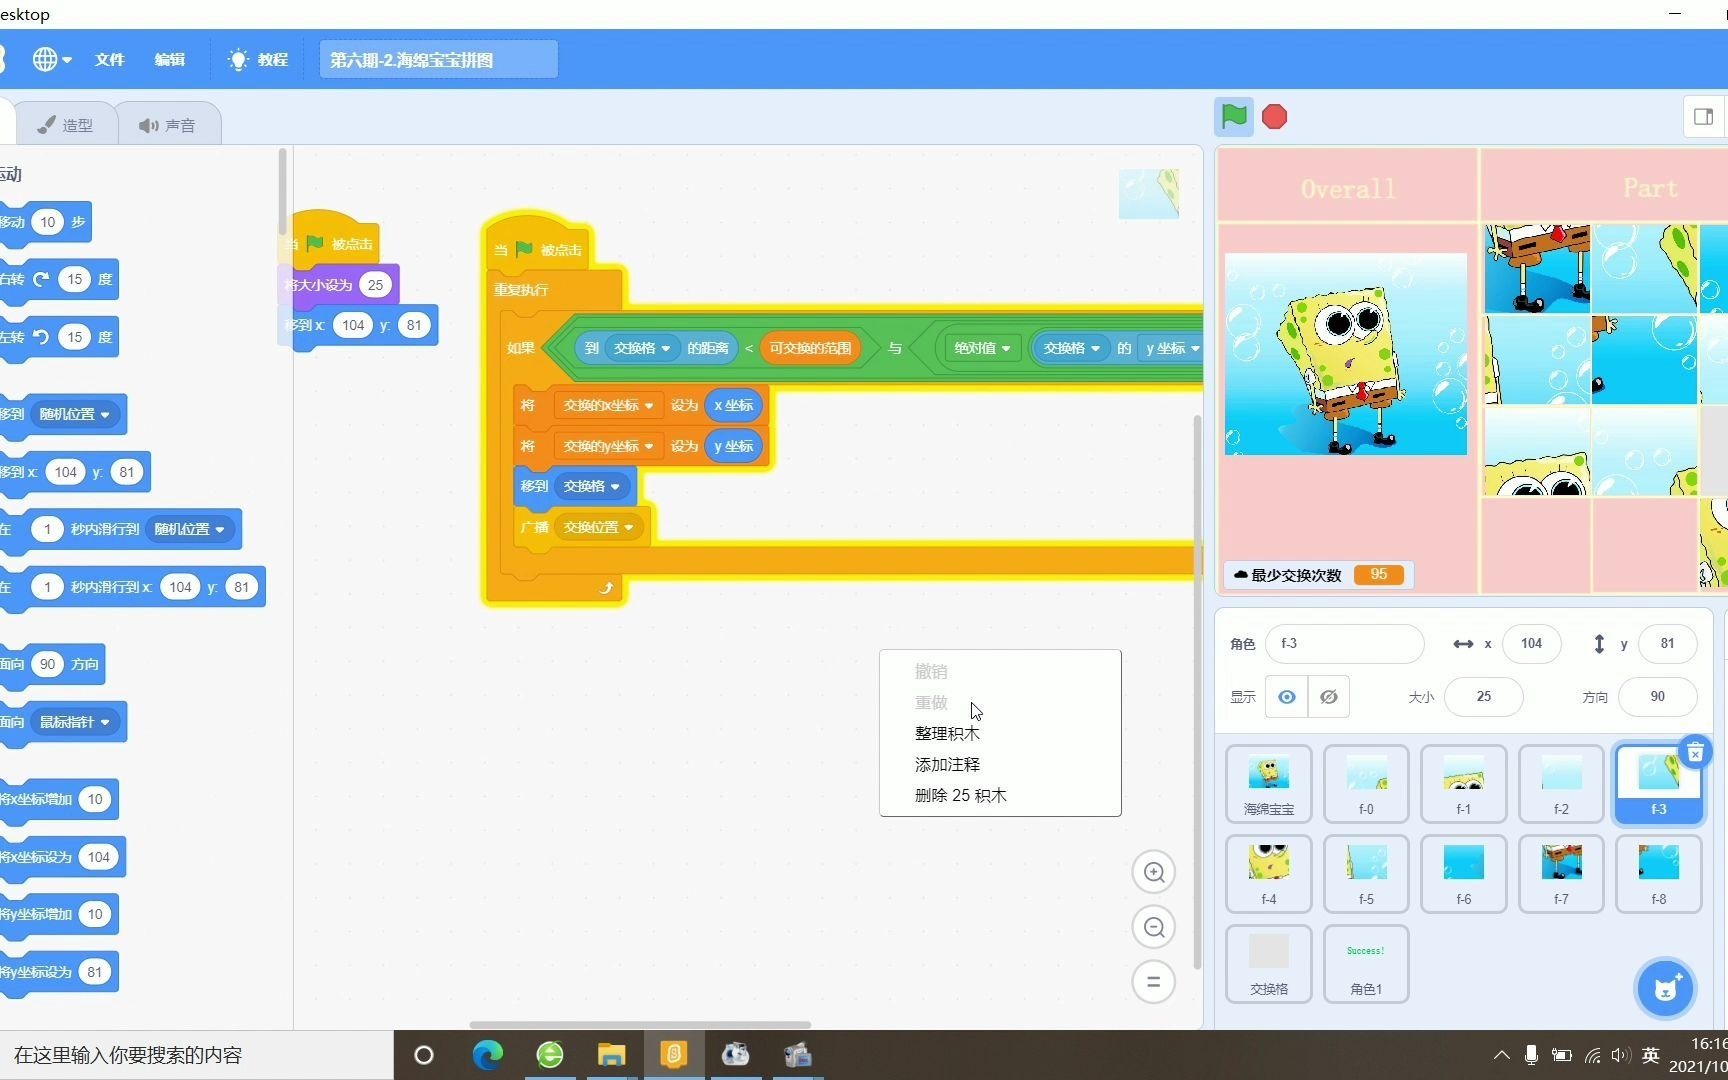Screen dimensions: 1728x1080
Task: Select sprite f-6
Action: (1463, 874)
